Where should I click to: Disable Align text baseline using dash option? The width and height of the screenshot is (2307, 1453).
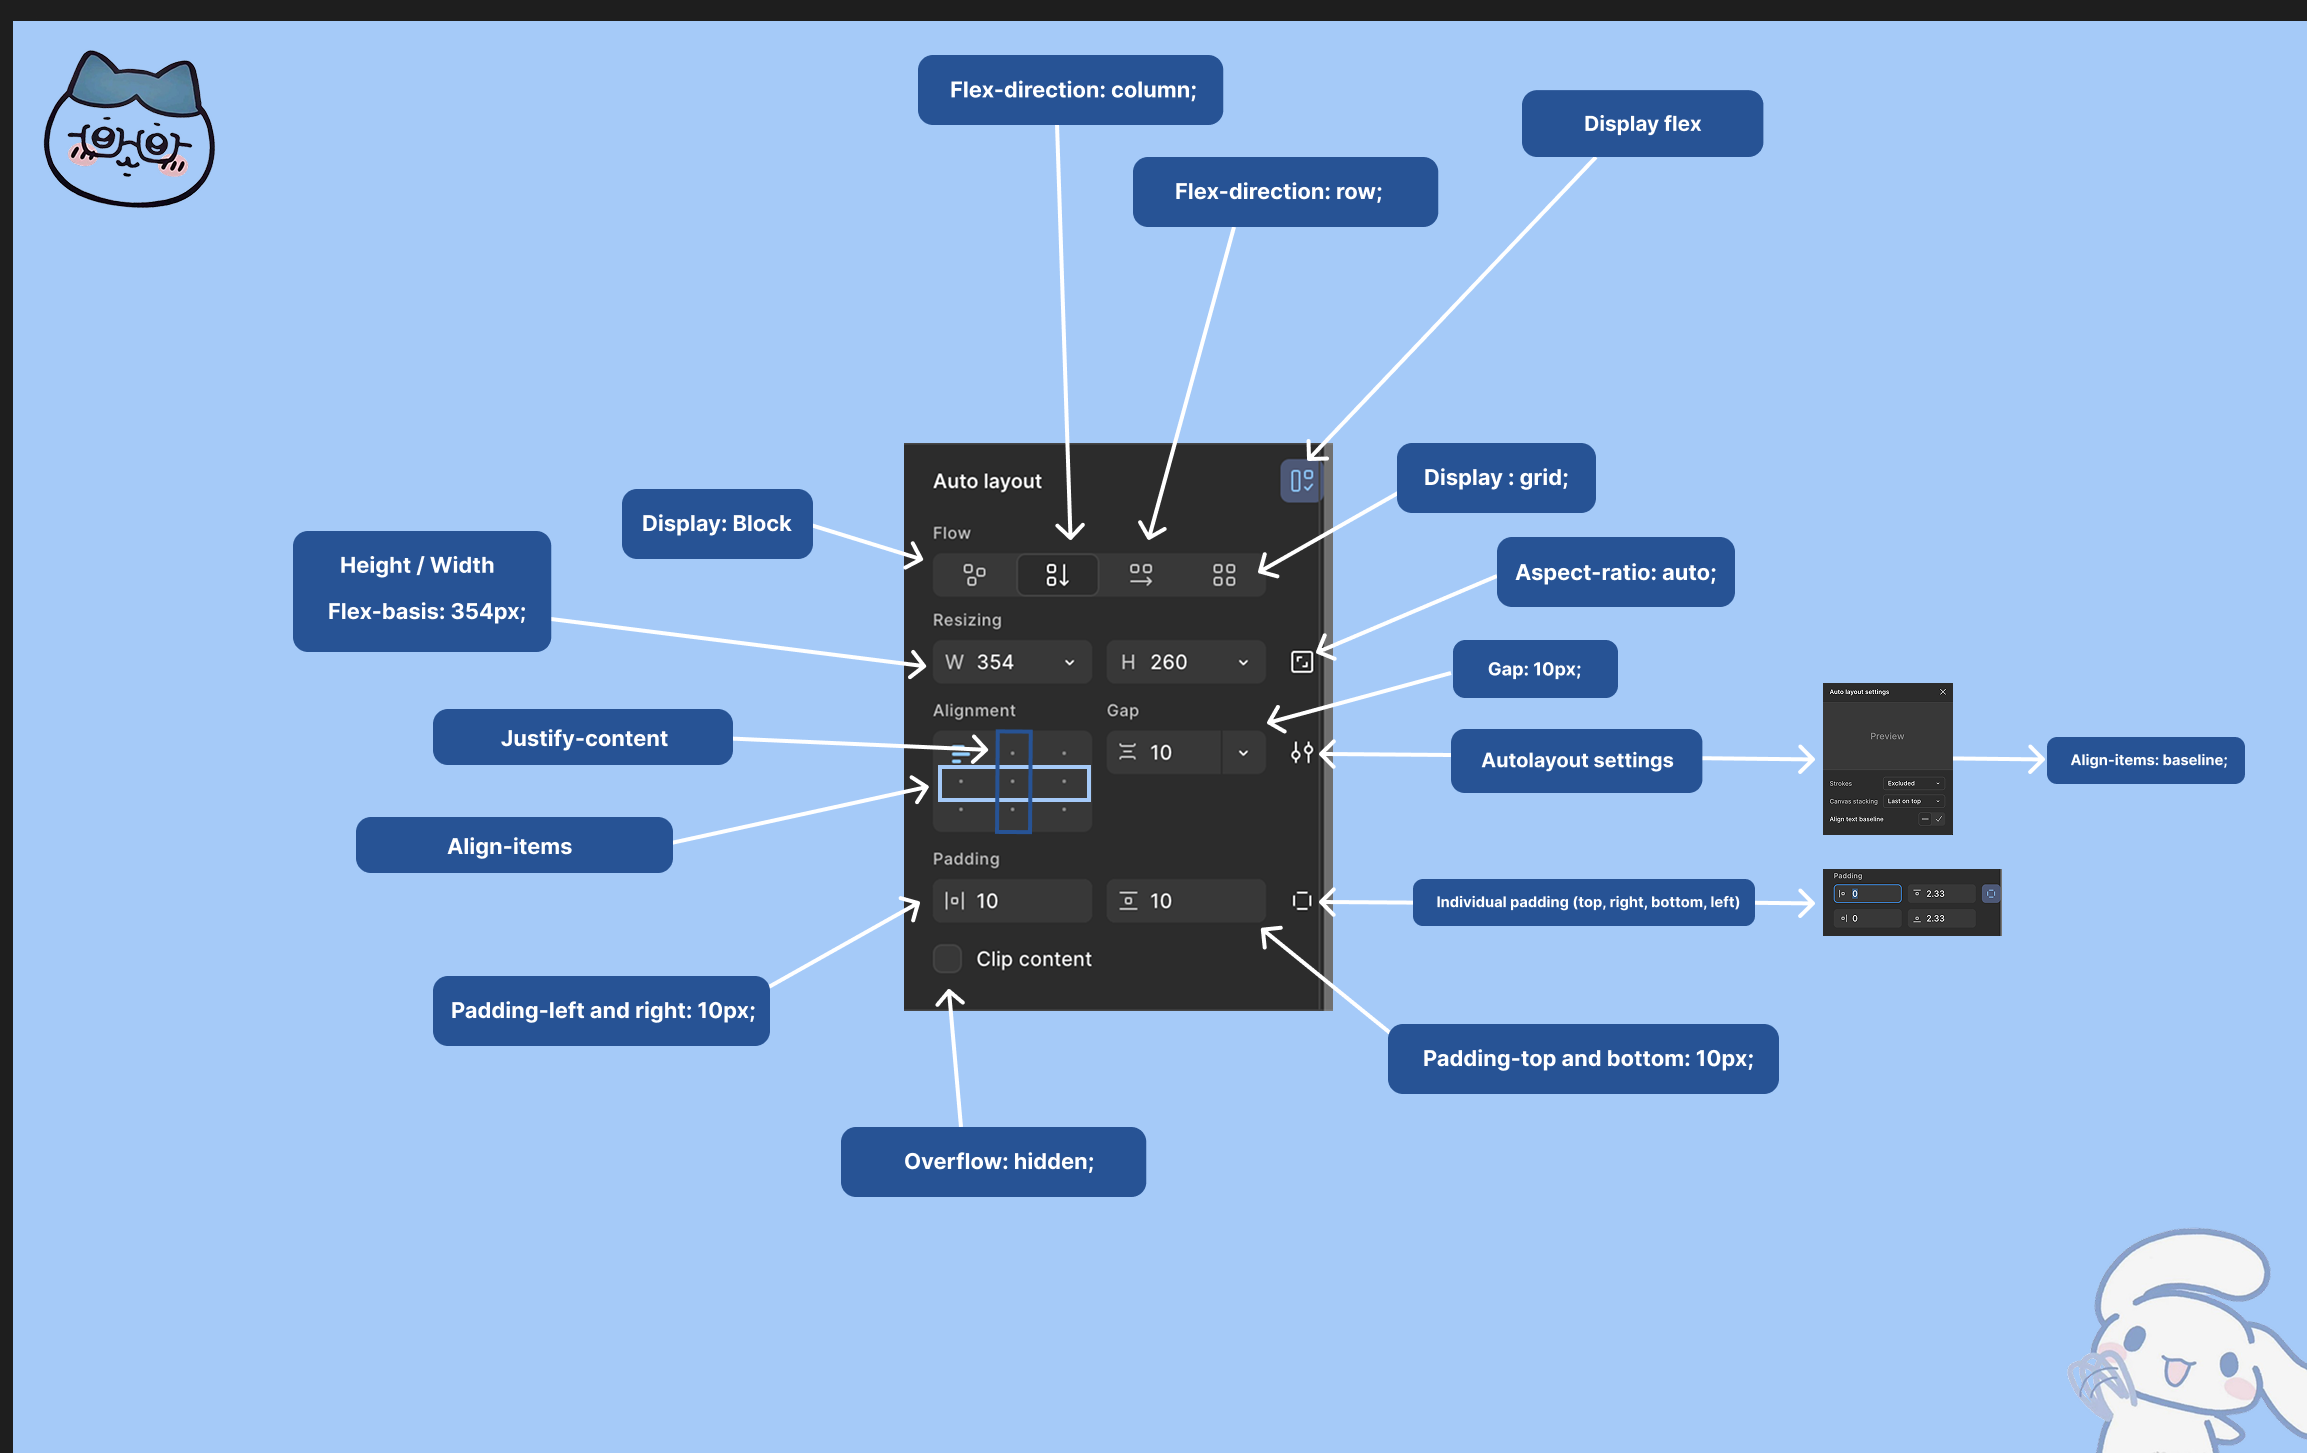tap(1925, 819)
